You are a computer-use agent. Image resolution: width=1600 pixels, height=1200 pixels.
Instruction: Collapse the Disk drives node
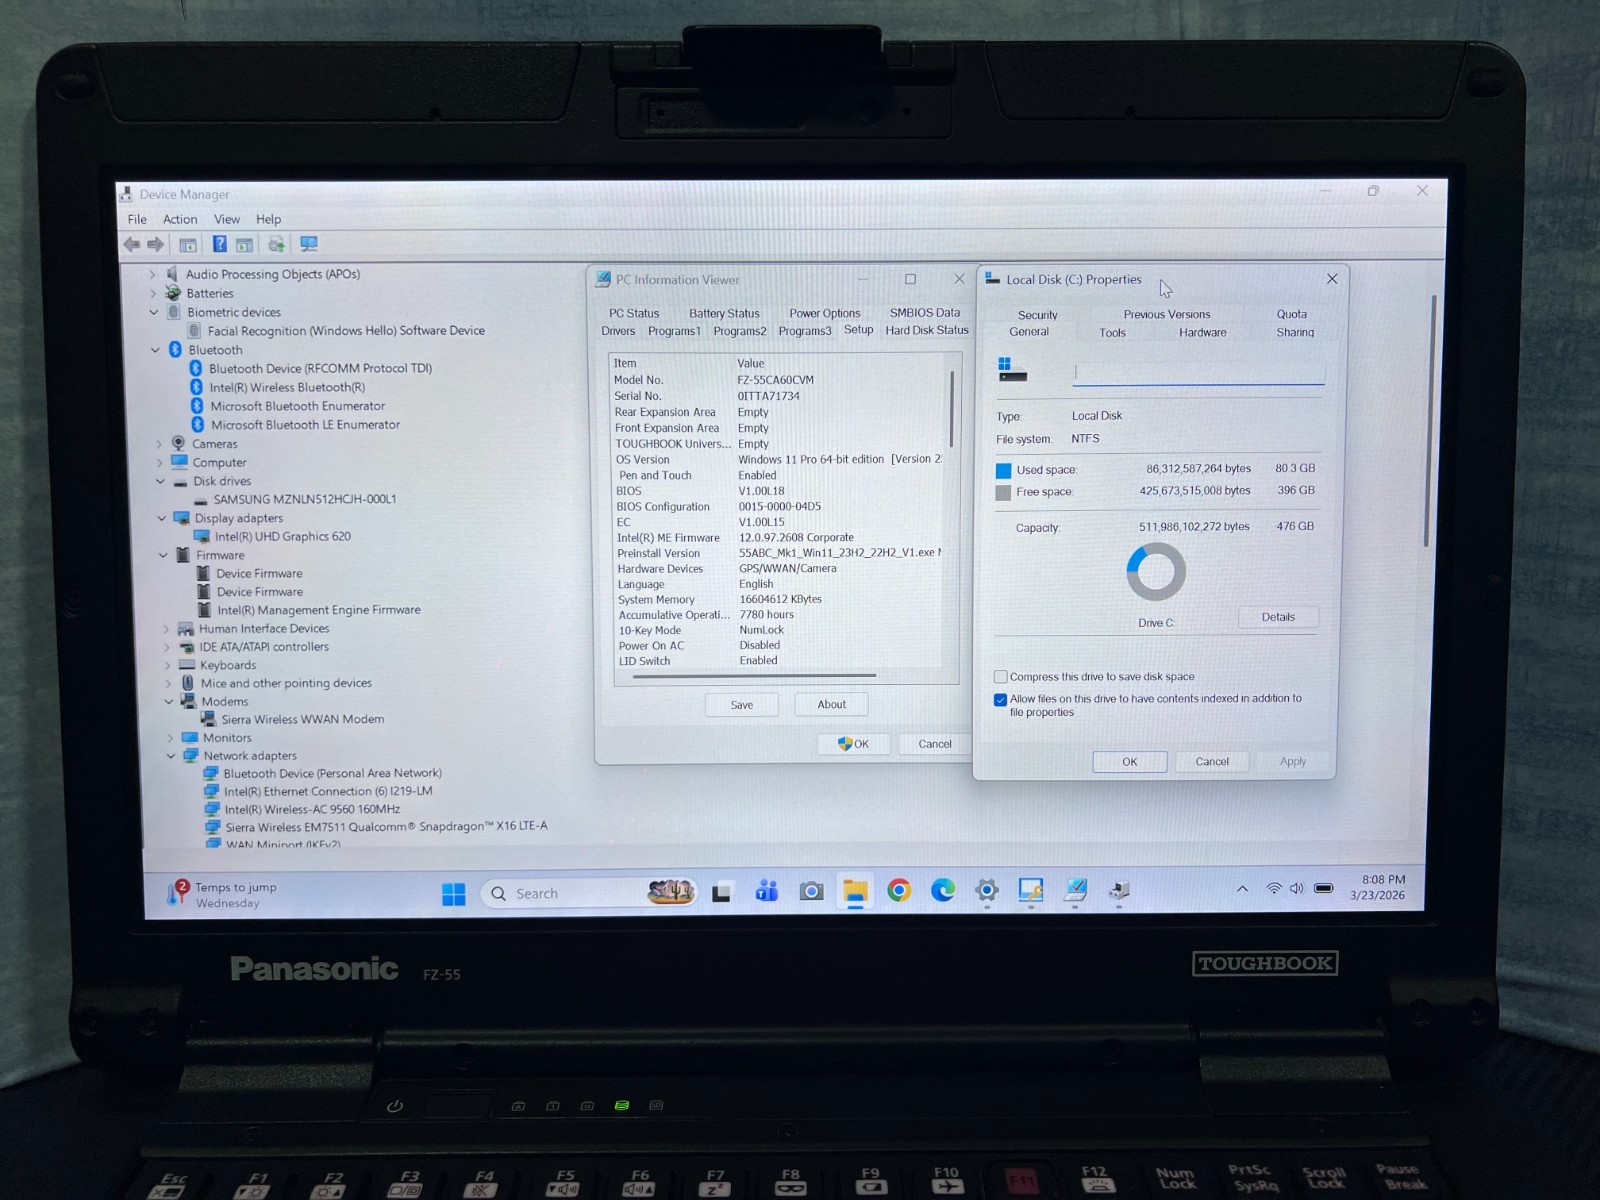point(160,481)
